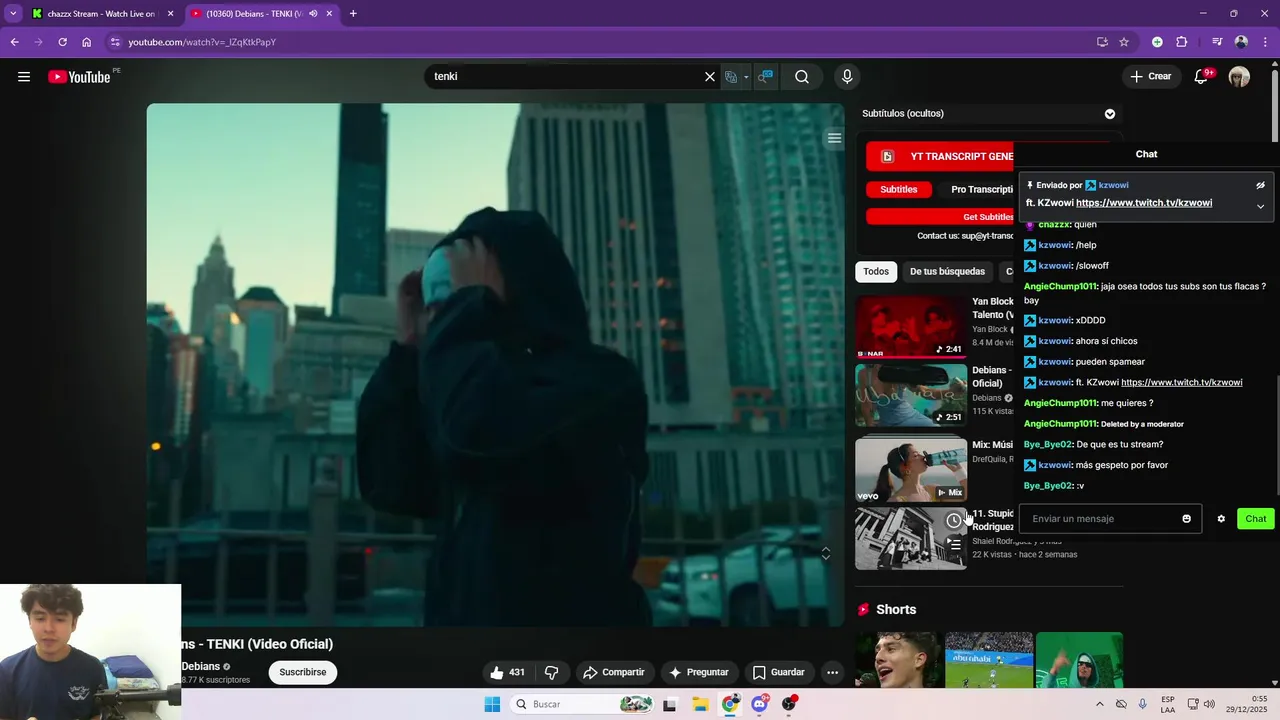Mute the Debians TENKI tab audio
The image size is (1280, 720).
tap(313, 13)
